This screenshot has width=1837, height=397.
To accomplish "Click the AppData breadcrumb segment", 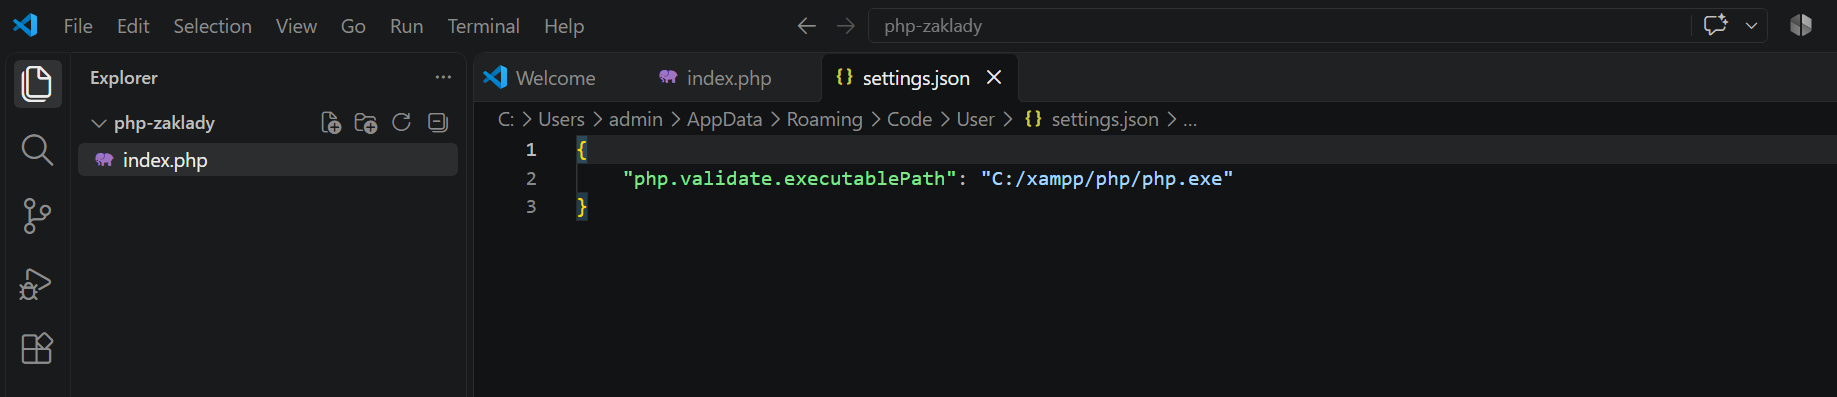I will click(x=724, y=119).
